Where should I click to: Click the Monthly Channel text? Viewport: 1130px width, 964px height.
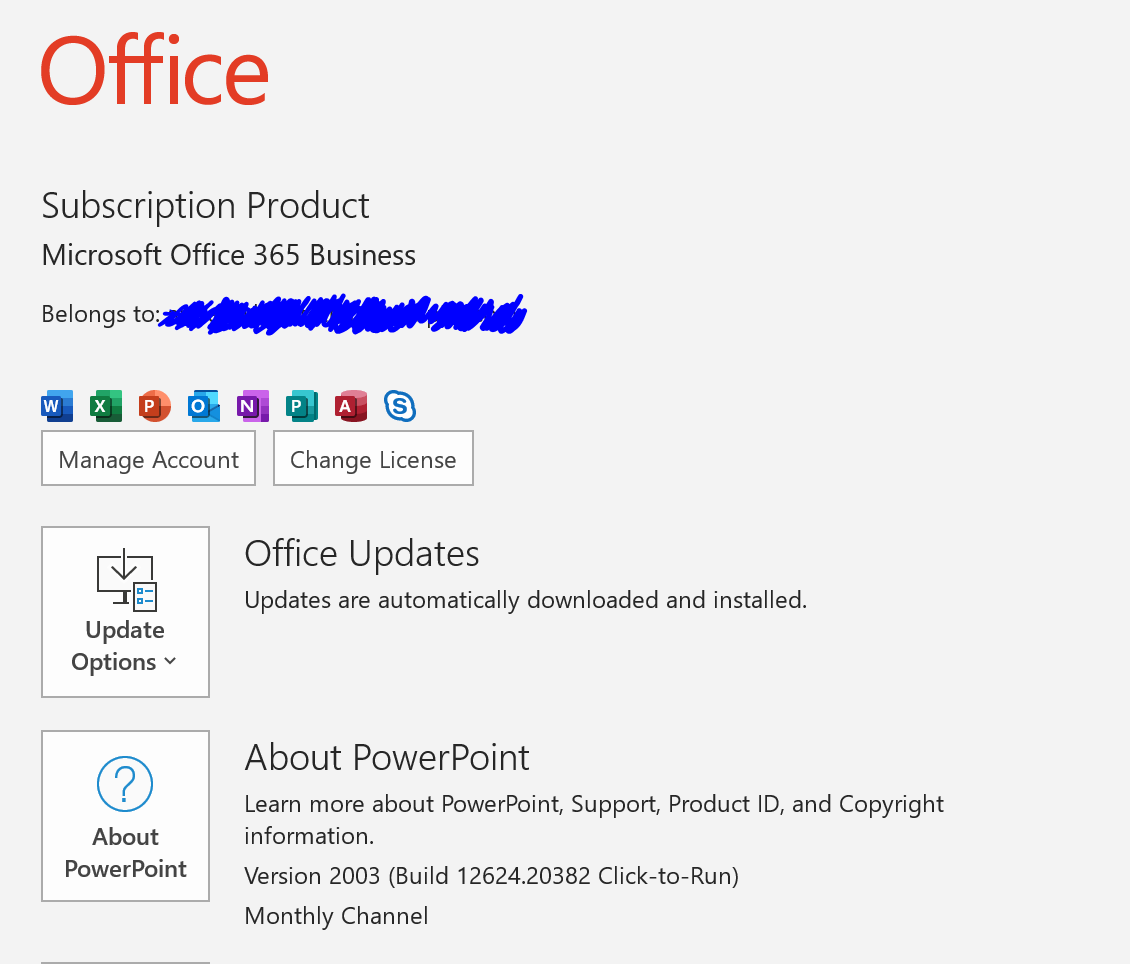337,916
